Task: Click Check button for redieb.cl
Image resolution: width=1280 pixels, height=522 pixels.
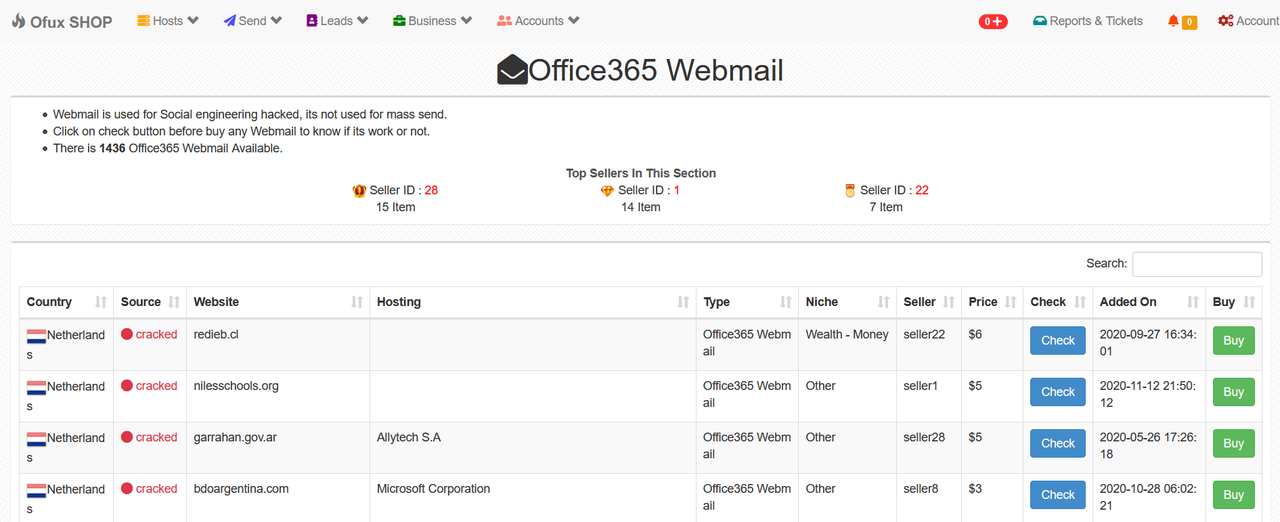Action: click(x=1058, y=340)
